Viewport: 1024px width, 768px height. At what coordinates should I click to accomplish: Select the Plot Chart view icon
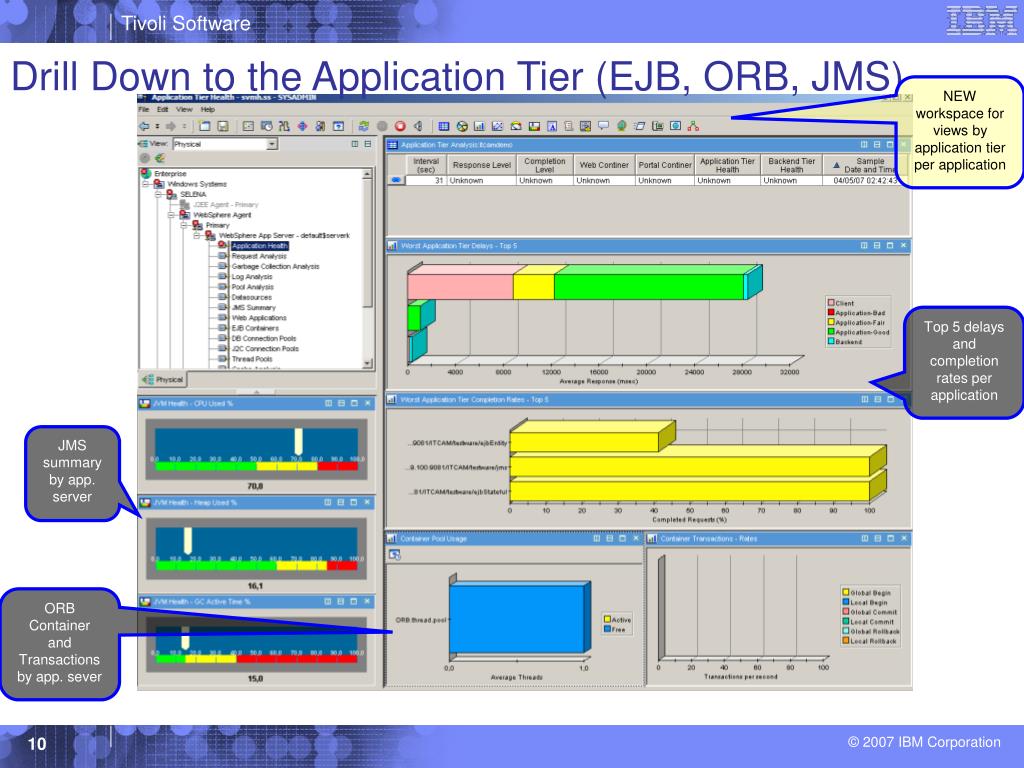coord(498,126)
